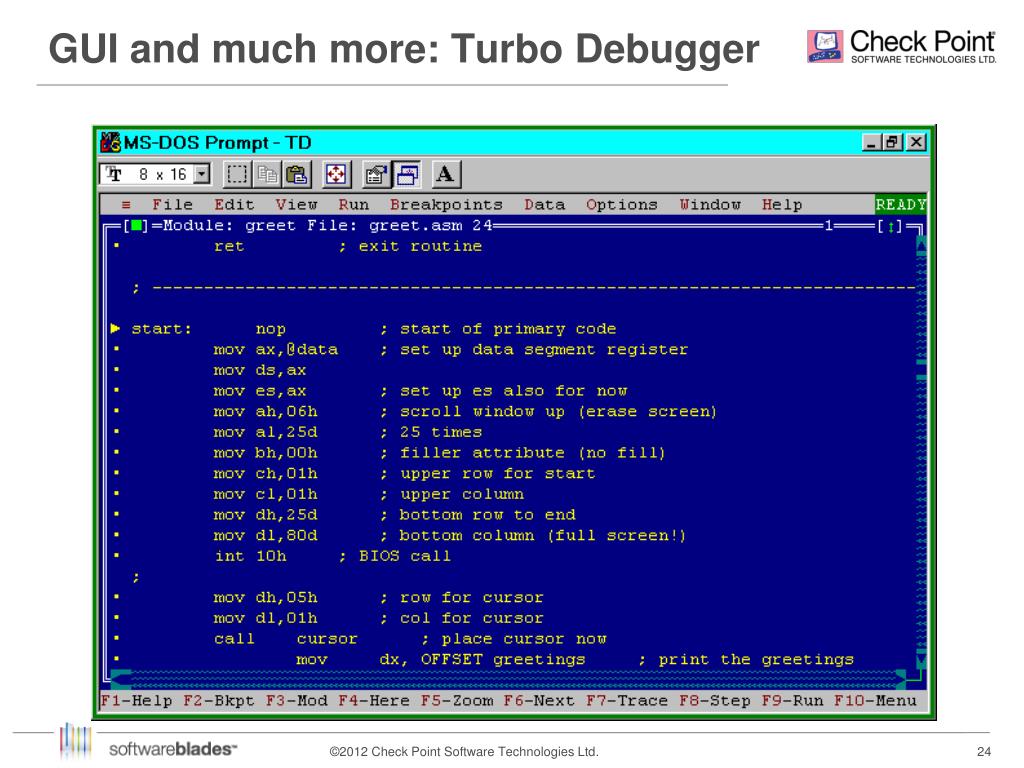Click F2-Bkpt in the bottom status bar
Image resolution: width=1024 pixels, height=768 pixels.
pyautogui.click(x=219, y=701)
